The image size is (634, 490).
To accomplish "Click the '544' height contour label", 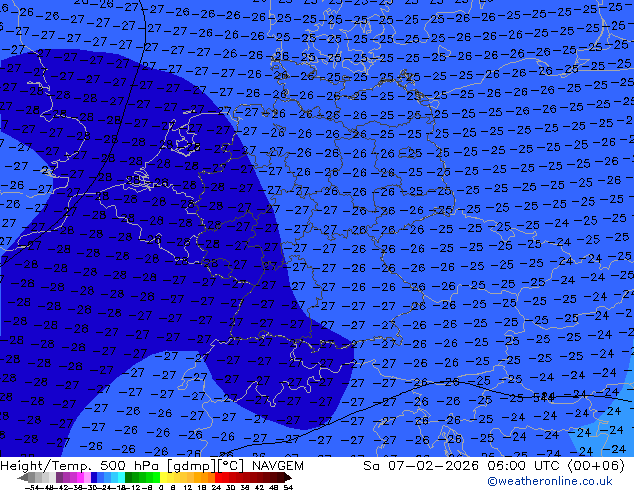I will point(543,397).
